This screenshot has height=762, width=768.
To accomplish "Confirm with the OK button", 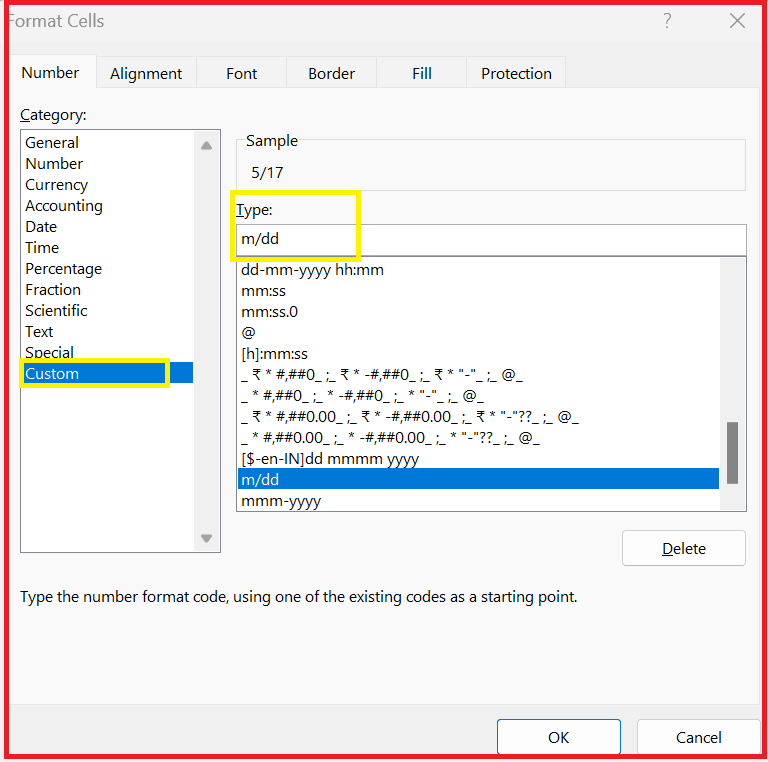I will pos(559,737).
